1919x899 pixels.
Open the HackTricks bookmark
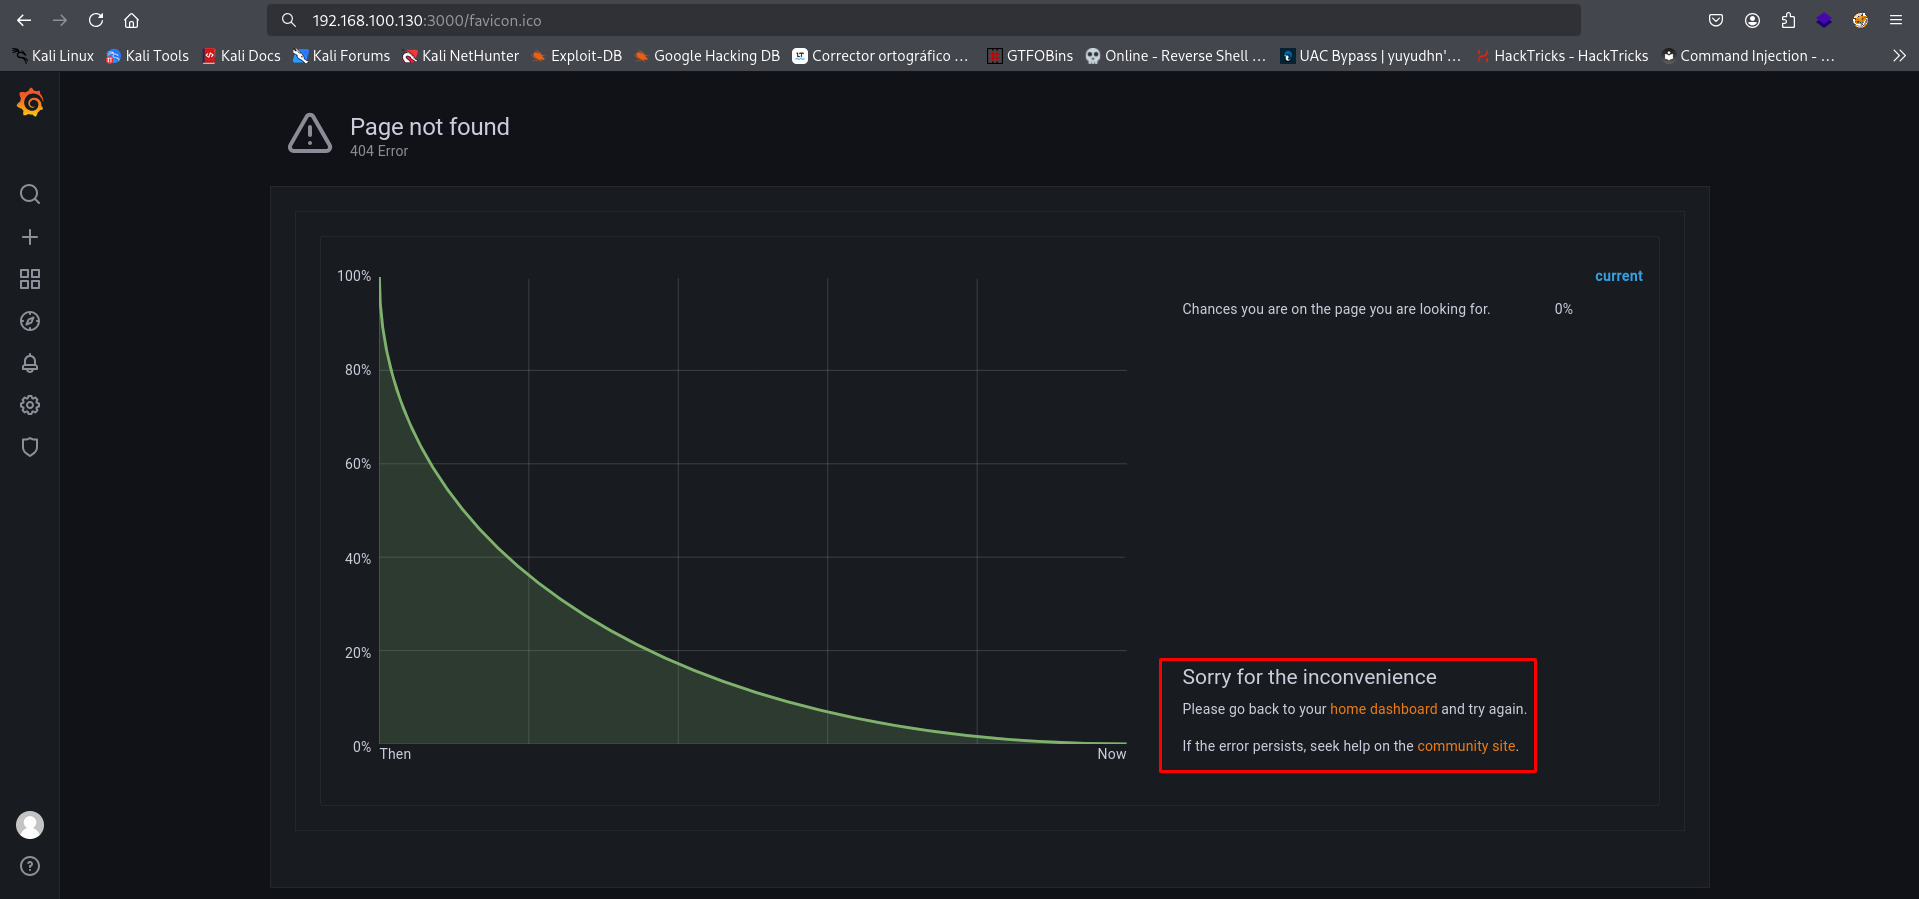[1561, 56]
